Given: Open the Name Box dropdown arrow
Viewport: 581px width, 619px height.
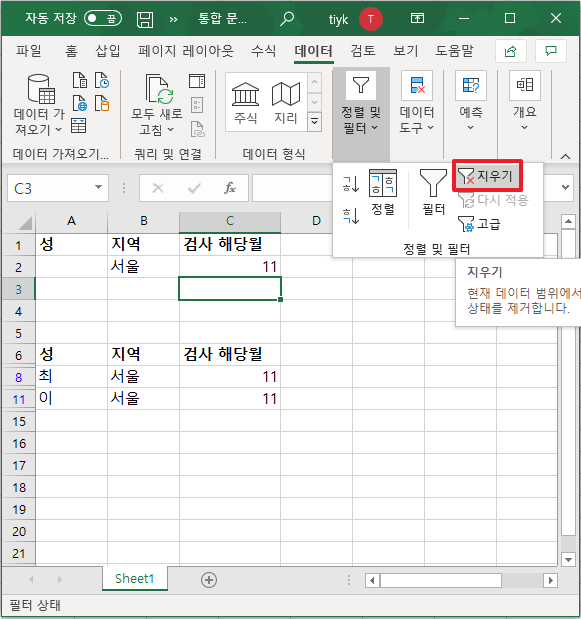Looking at the screenshot, I should click(x=98, y=188).
